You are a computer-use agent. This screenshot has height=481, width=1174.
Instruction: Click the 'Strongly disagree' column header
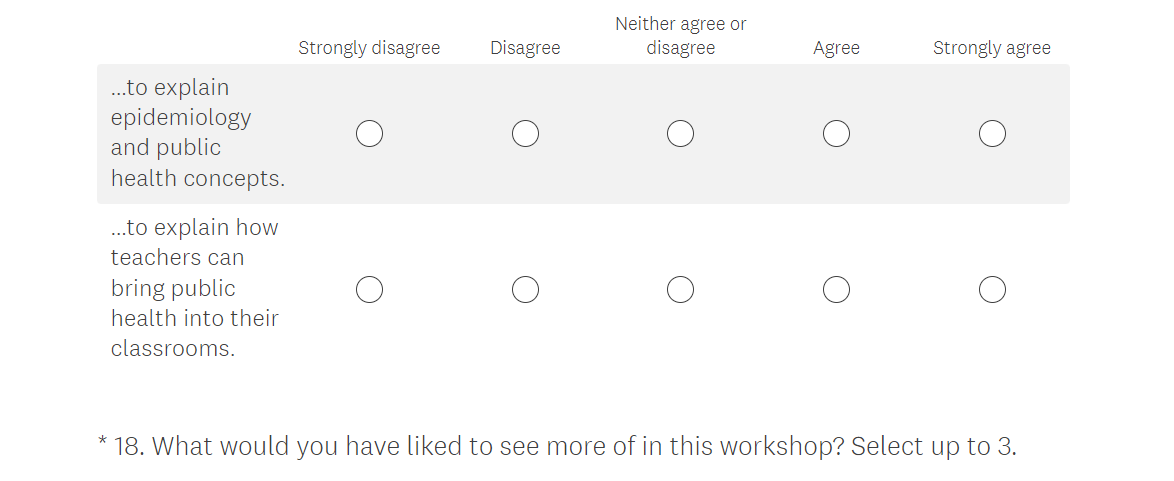tap(369, 48)
